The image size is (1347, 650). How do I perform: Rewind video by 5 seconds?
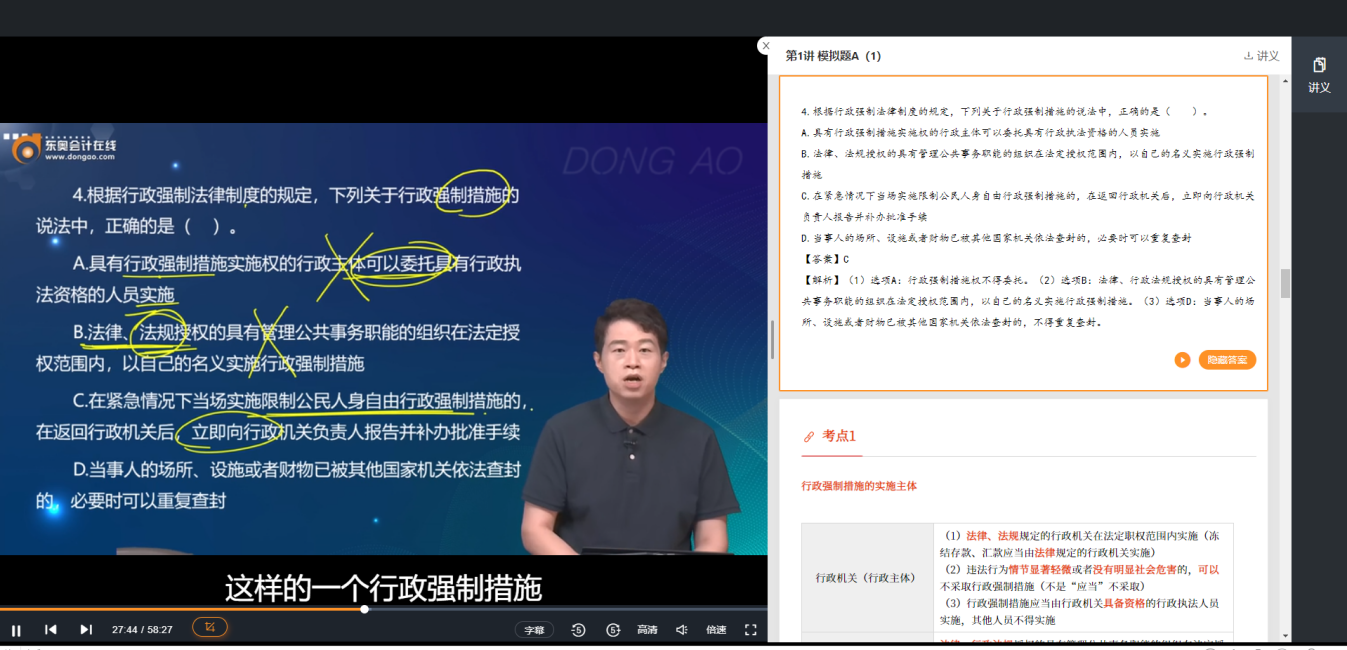pyautogui.click(x=578, y=630)
